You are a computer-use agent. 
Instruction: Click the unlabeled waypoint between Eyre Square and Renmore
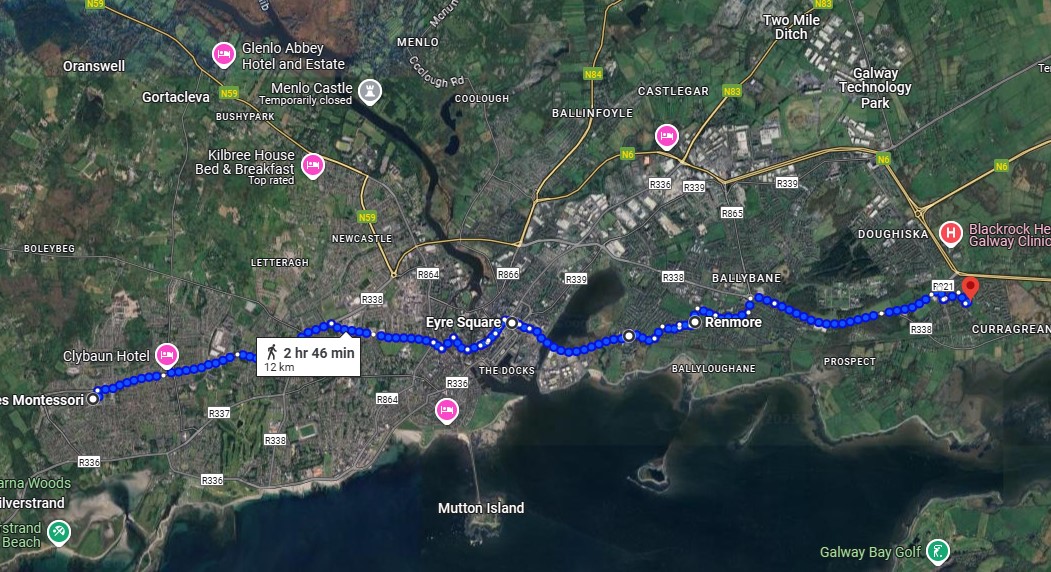[x=629, y=336]
